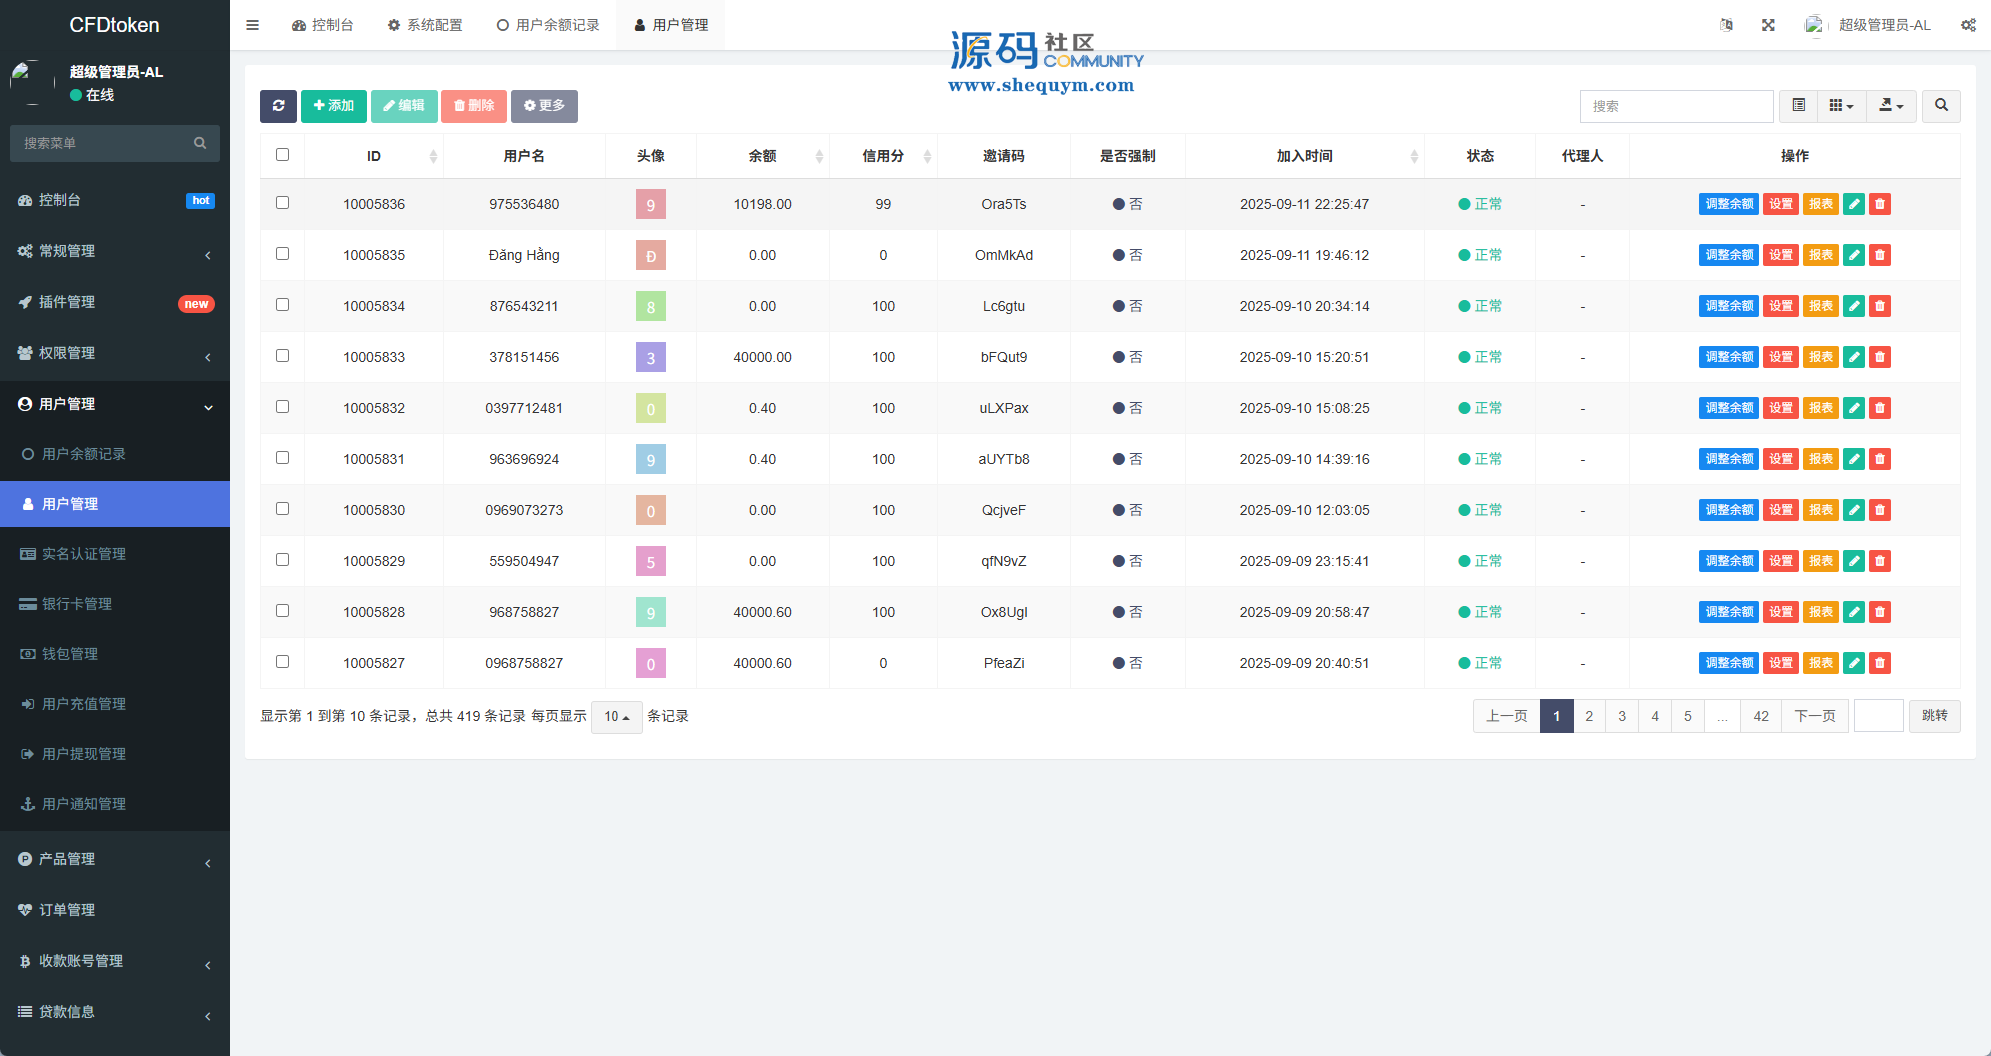
Task: Select the checkbox for user 10005833
Action: coord(282,356)
